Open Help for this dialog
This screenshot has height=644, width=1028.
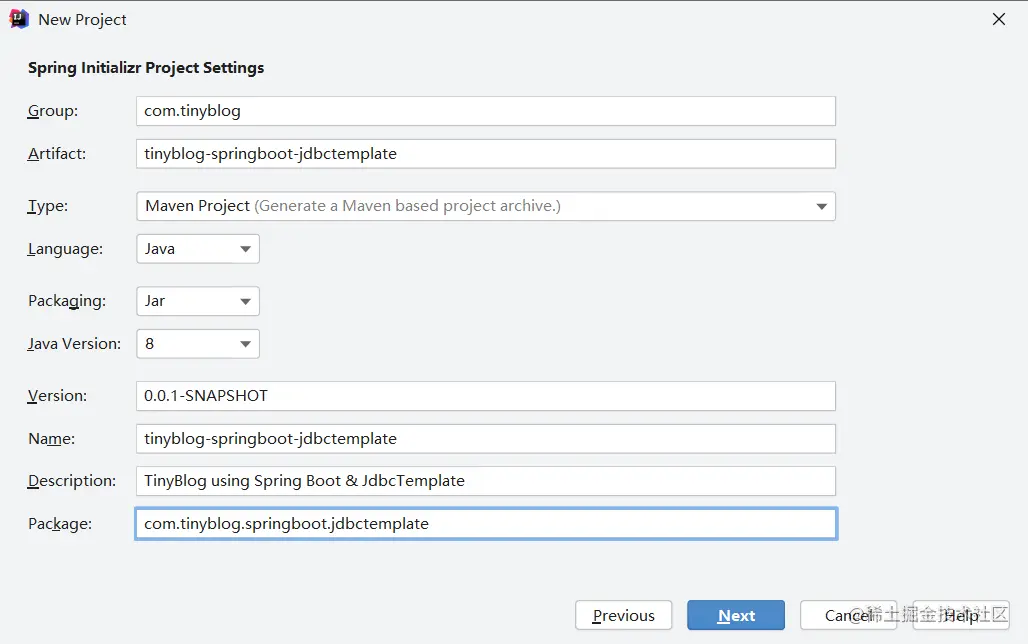point(961,616)
